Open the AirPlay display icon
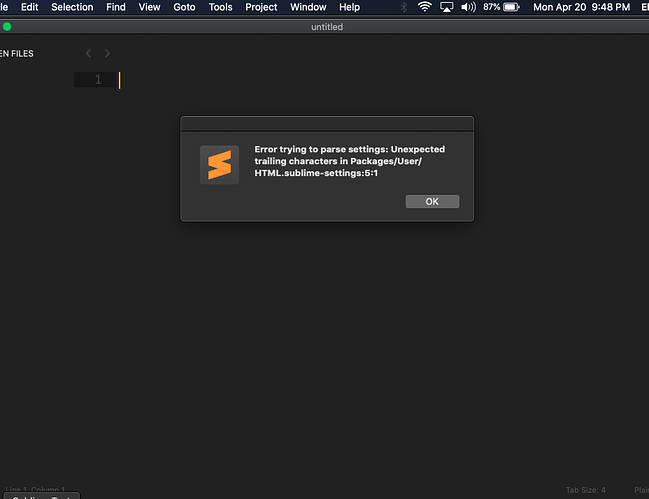Screen dimensions: 649x499 tap(446, 7)
